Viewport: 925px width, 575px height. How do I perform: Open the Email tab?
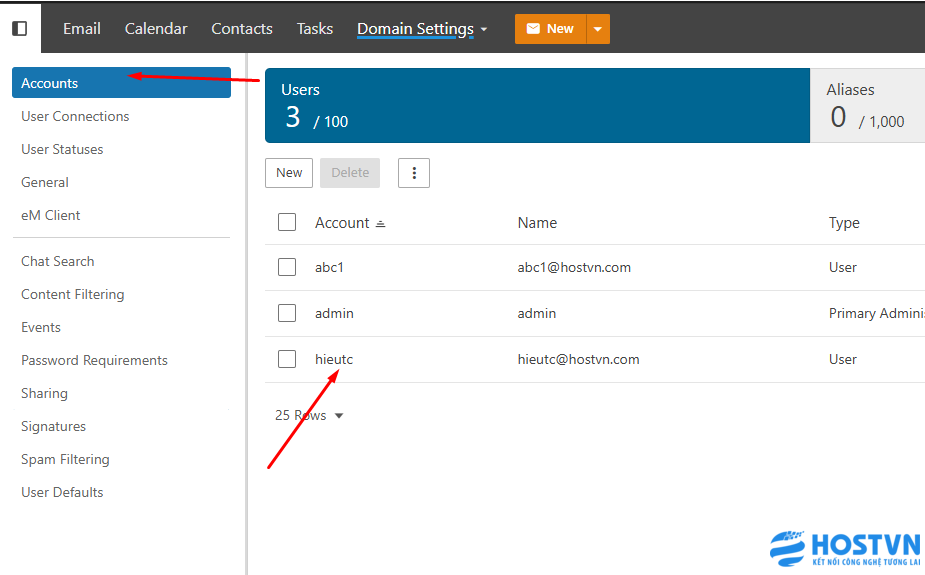pos(81,29)
